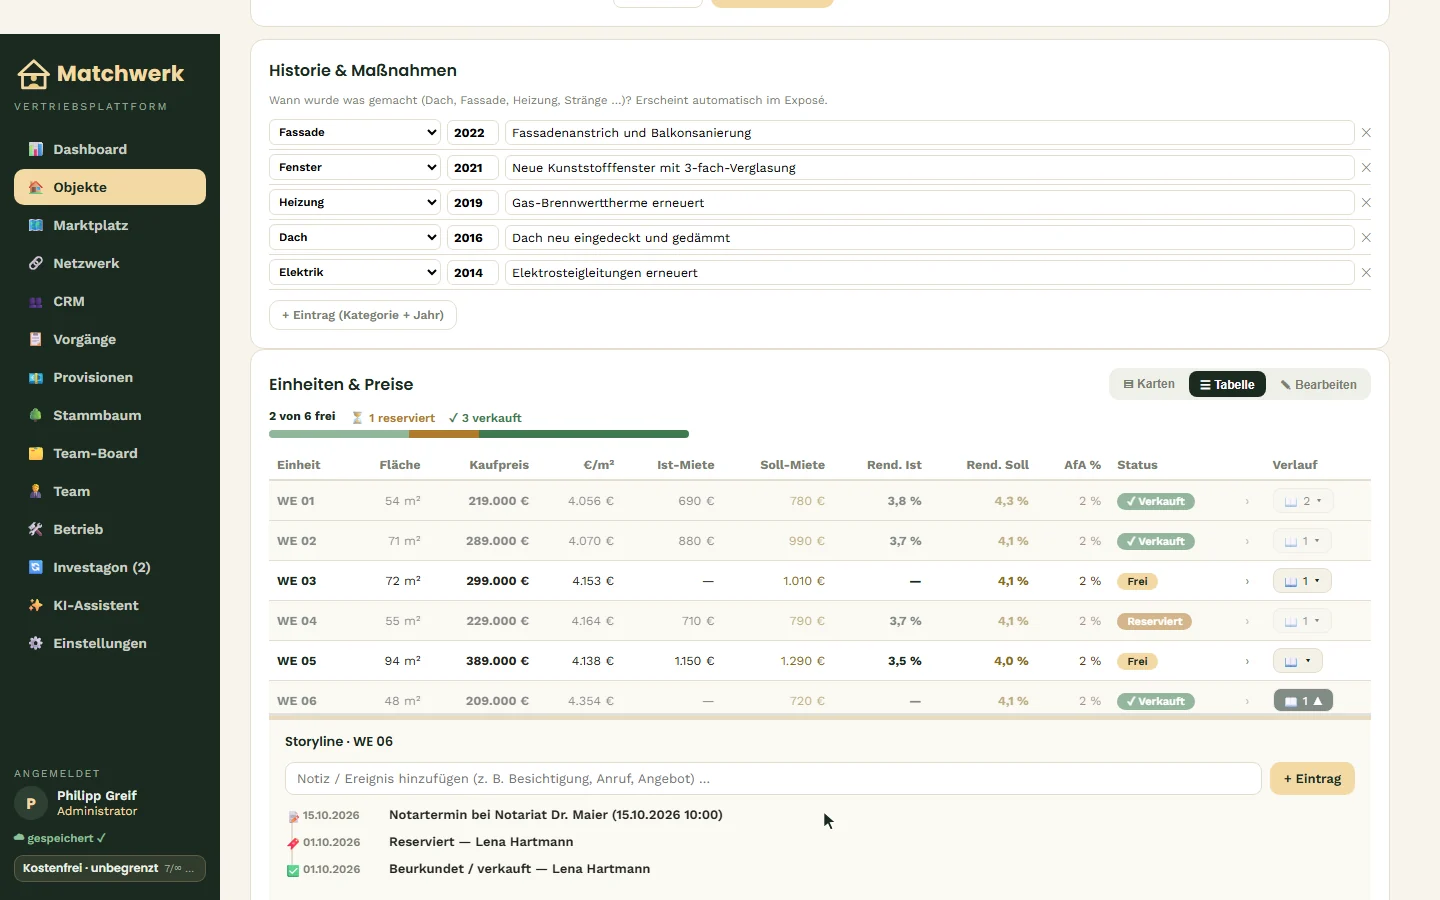Collapse the WE 06 storyline toggle

[x=1303, y=701]
